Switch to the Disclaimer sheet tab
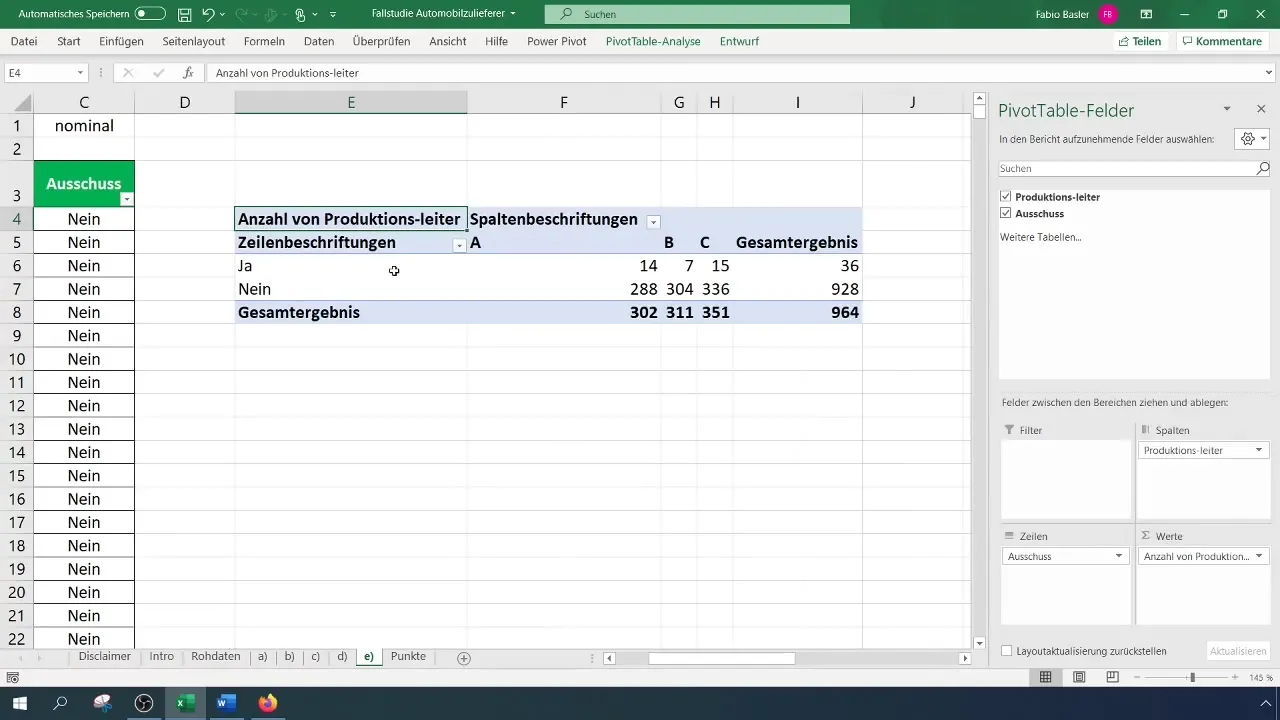Viewport: 1280px width, 720px height. [106, 657]
